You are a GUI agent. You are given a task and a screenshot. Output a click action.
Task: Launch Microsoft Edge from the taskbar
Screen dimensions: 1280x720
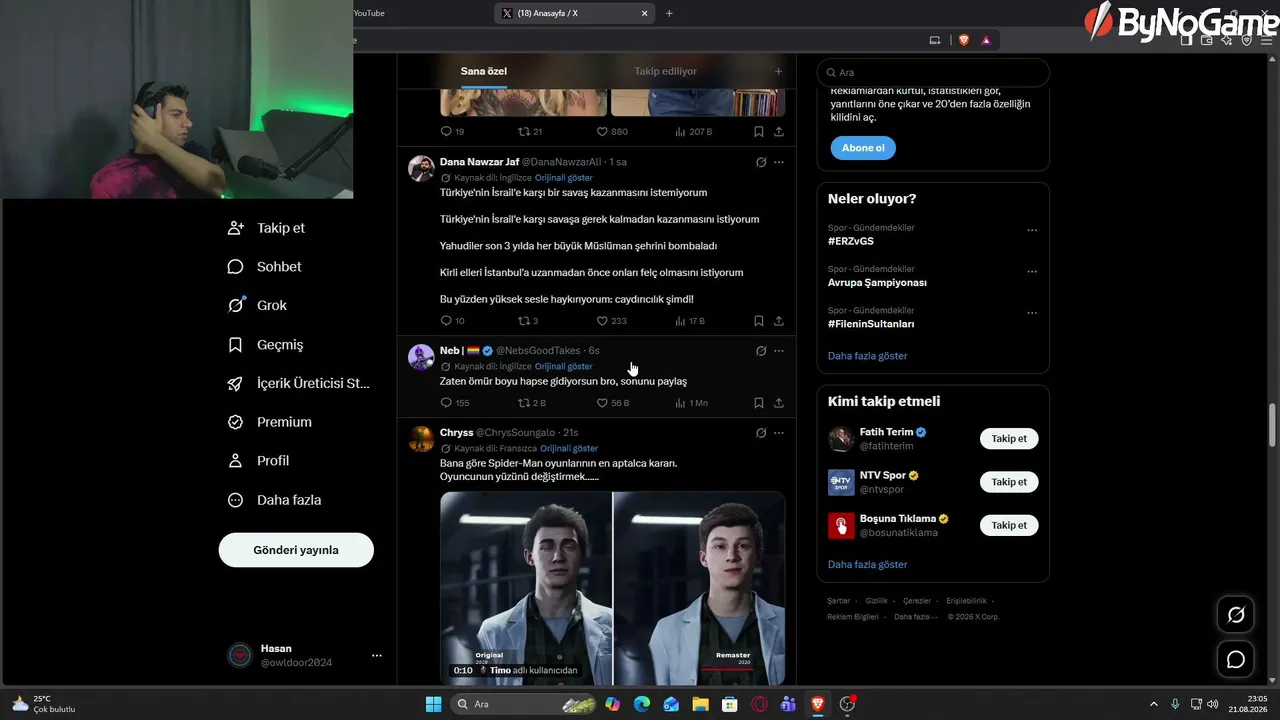tap(642, 704)
